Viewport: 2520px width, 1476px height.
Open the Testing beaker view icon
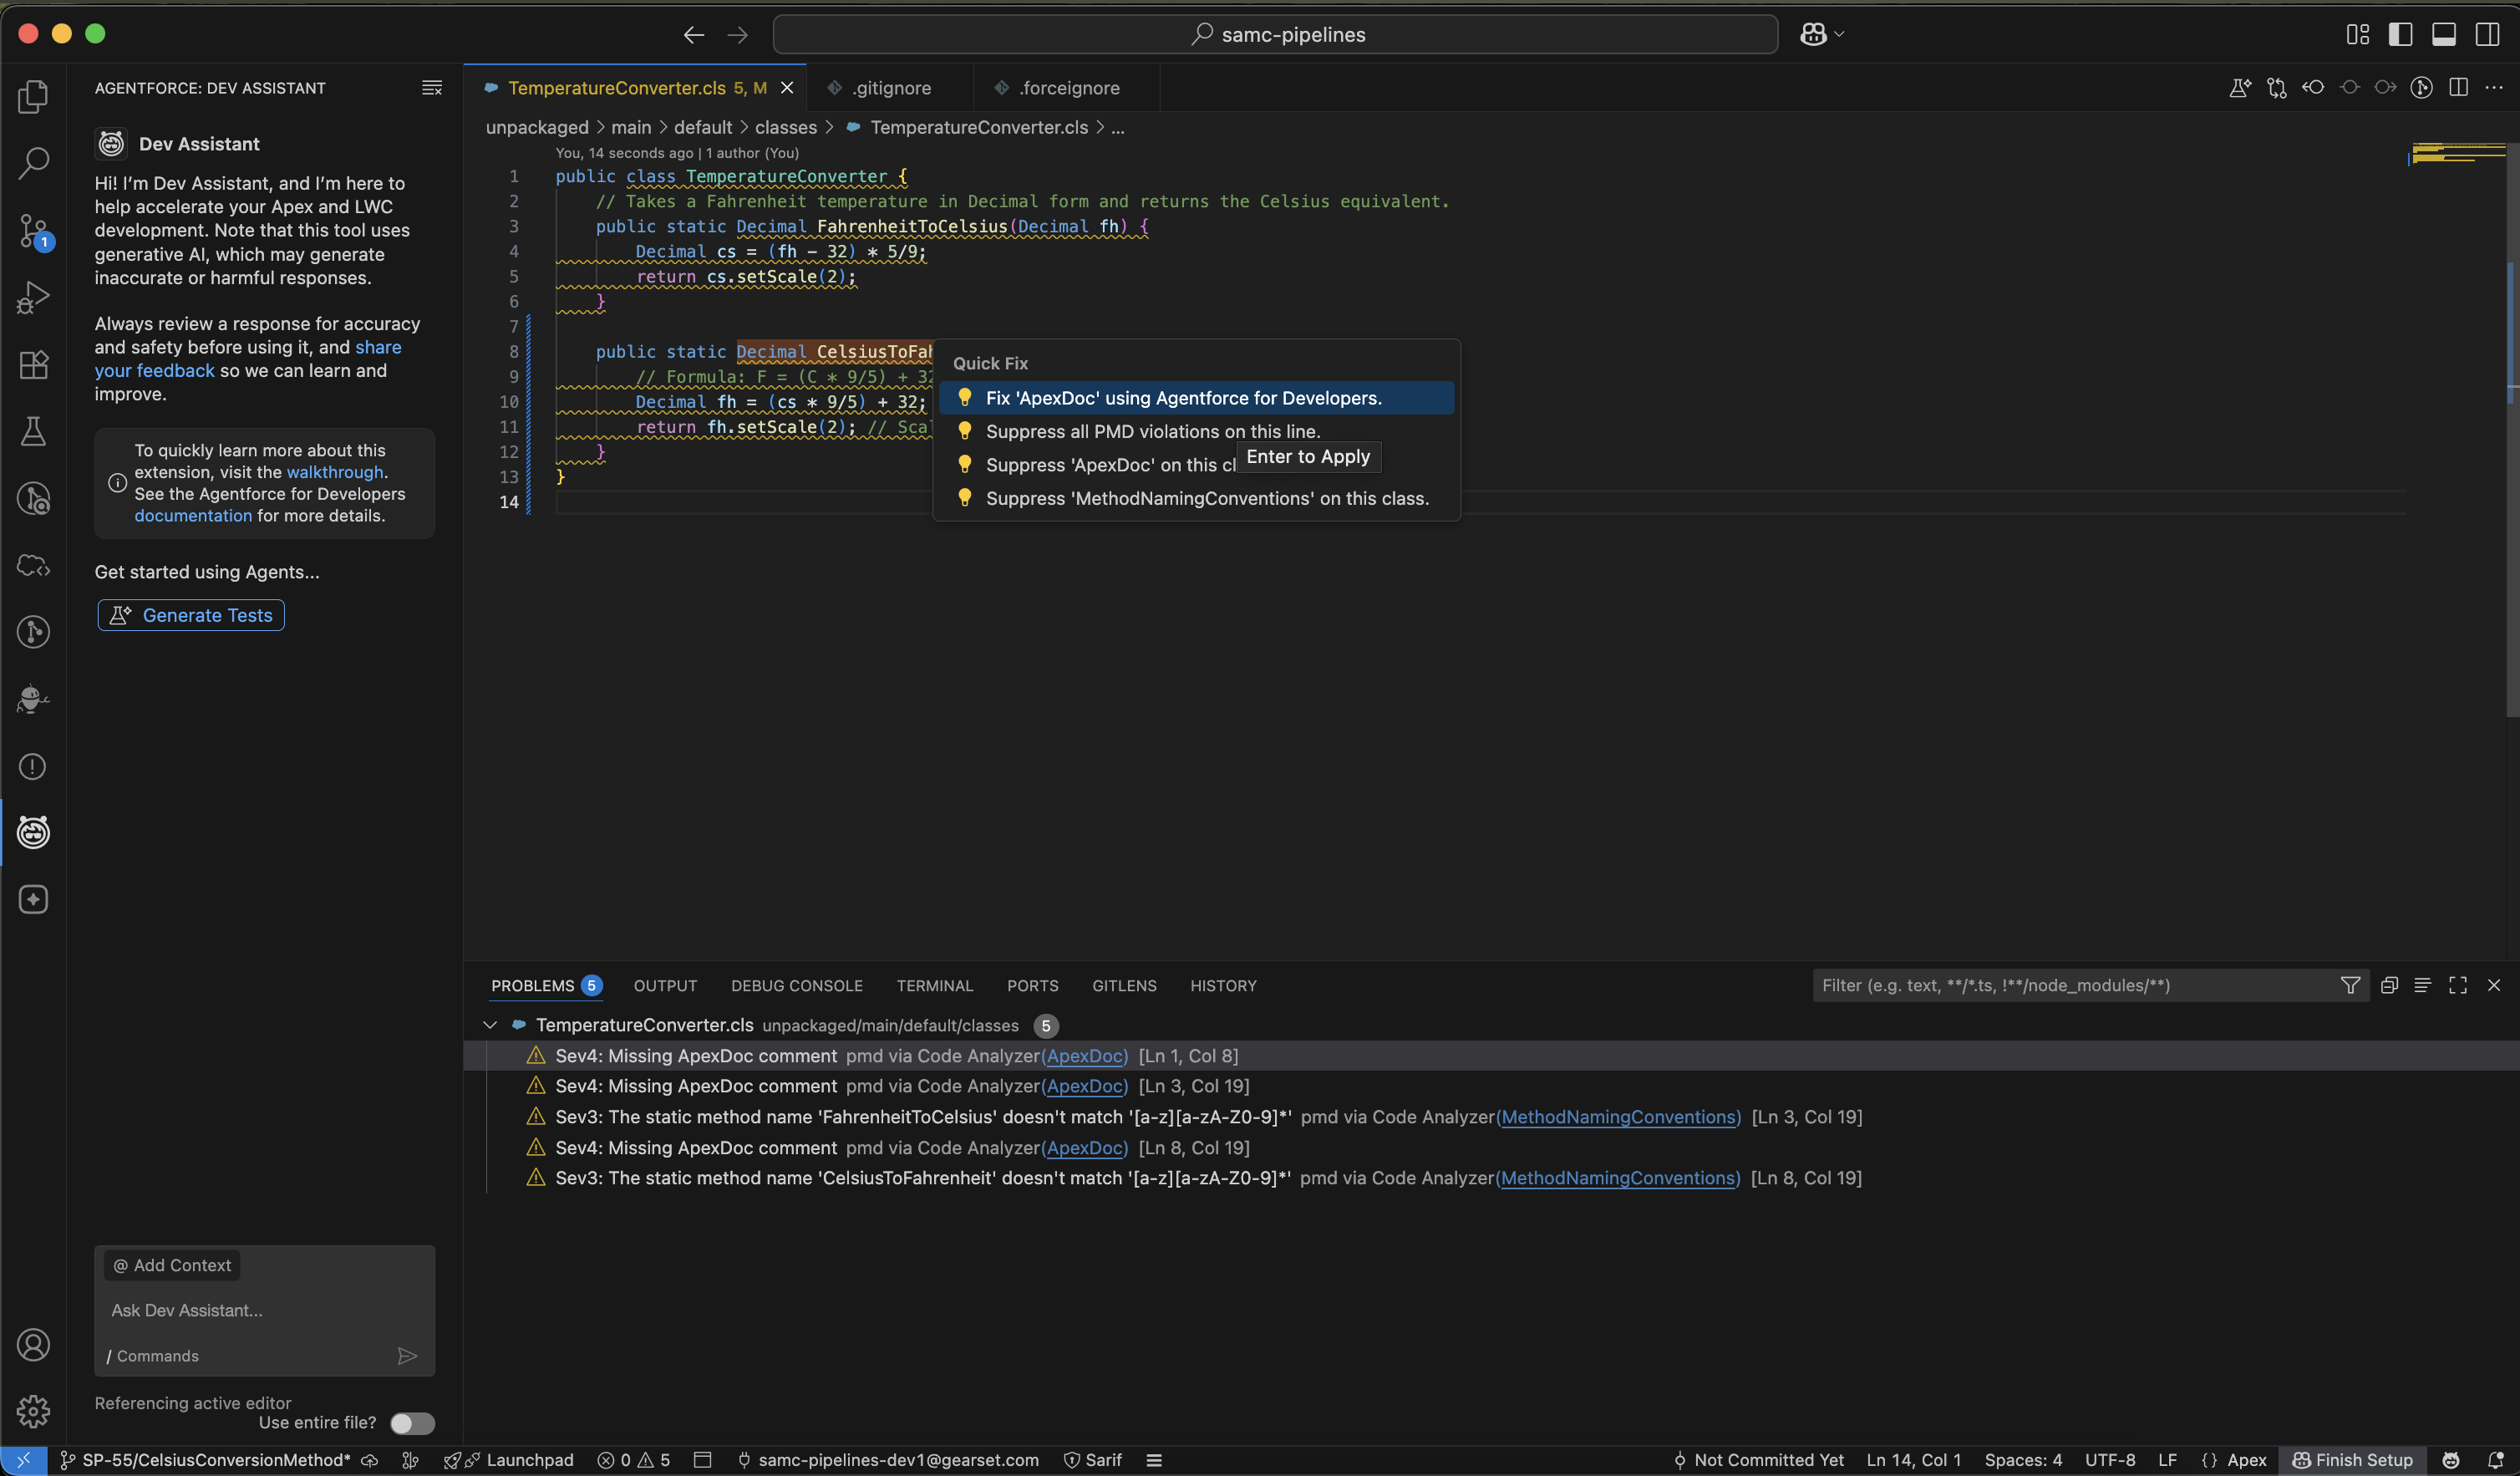(33, 431)
